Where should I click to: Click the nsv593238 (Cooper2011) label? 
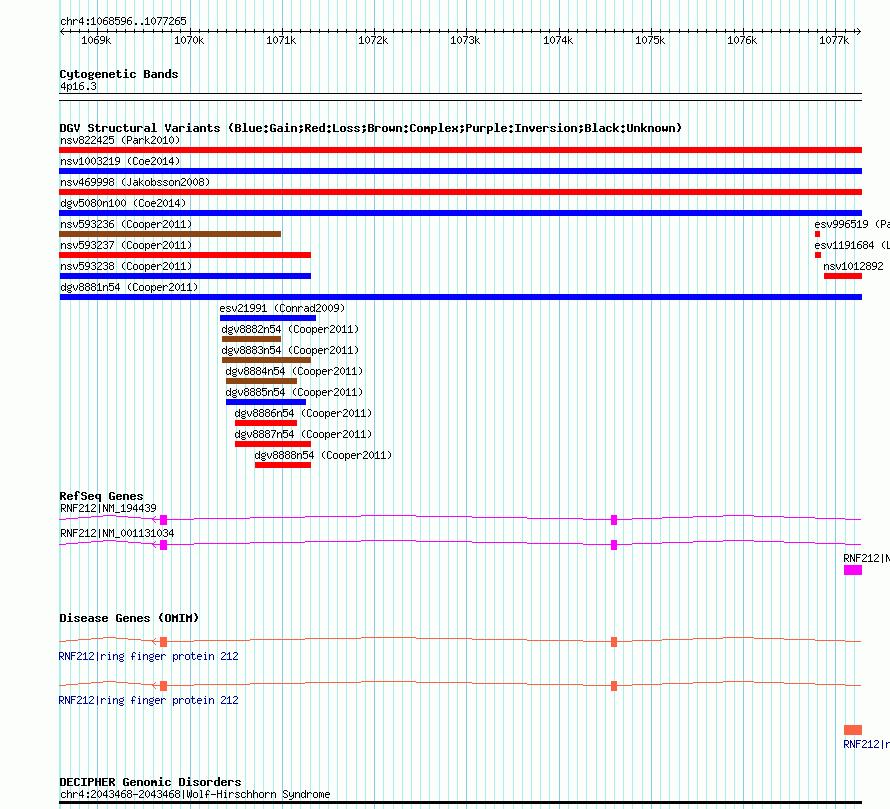click(x=126, y=266)
